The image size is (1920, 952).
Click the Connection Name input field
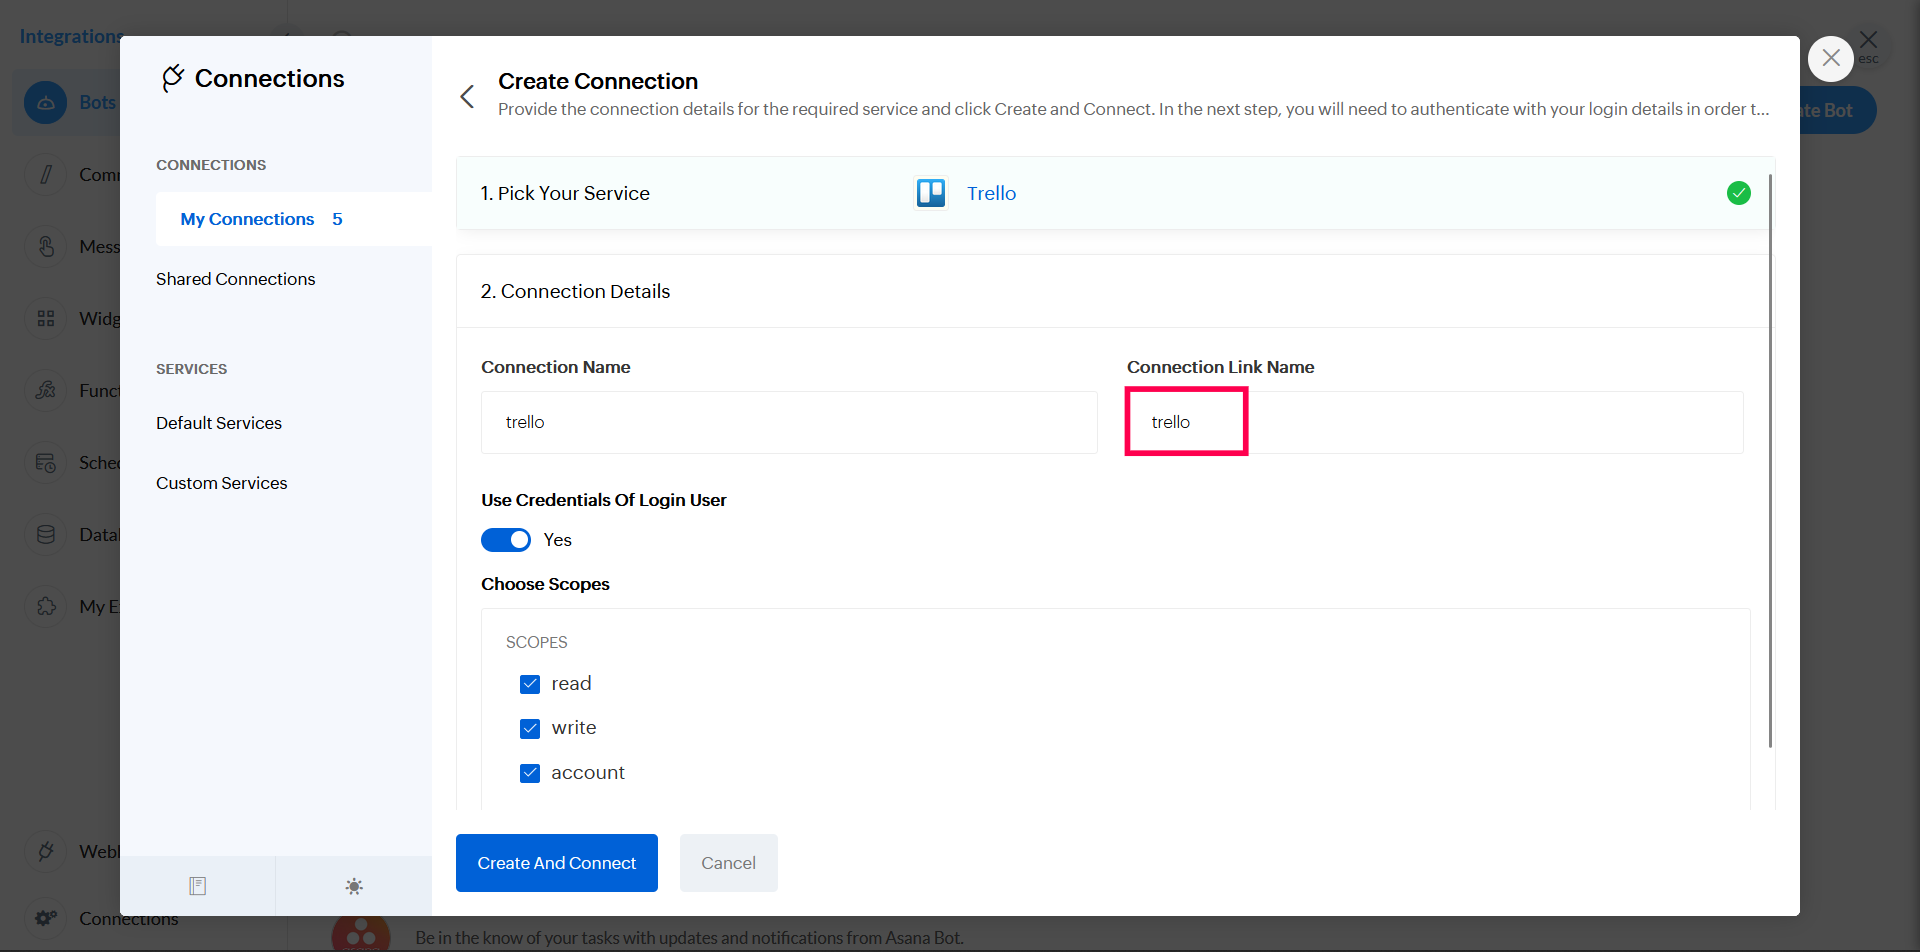(789, 422)
